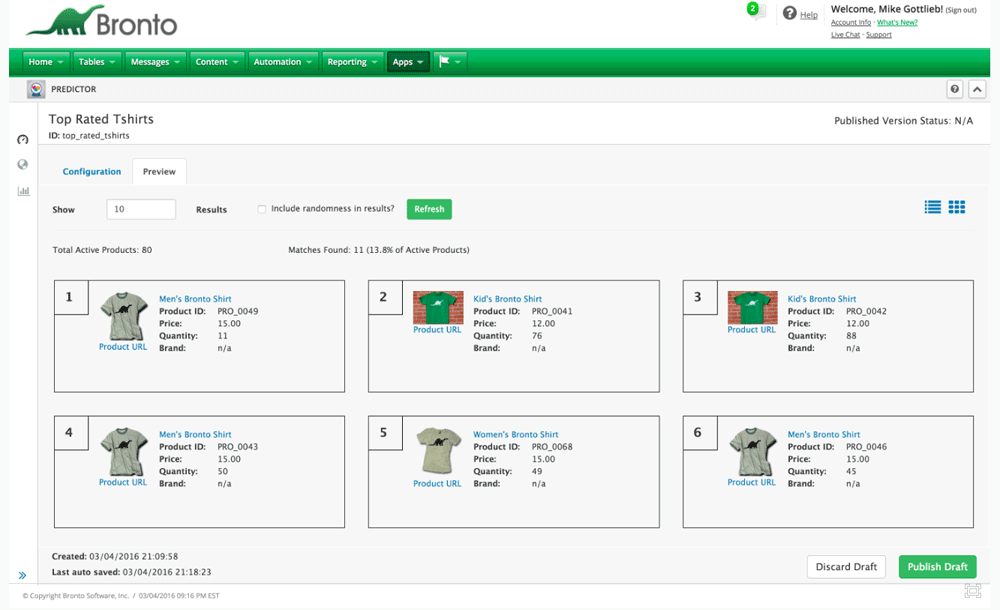Collapse the Predictor panel with chevron
The image size is (1000, 610).
click(x=977, y=89)
